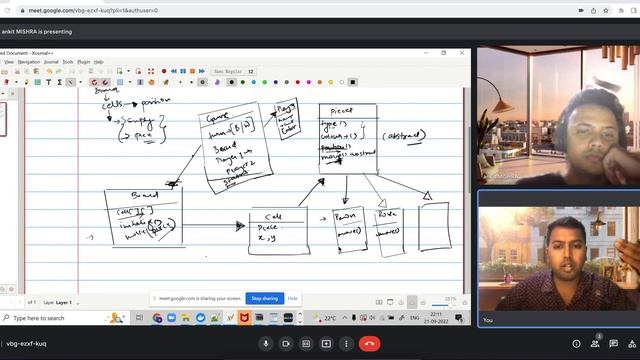Pick the light blue color swatch
Screen dimensions: 640x360
pos(253,82)
